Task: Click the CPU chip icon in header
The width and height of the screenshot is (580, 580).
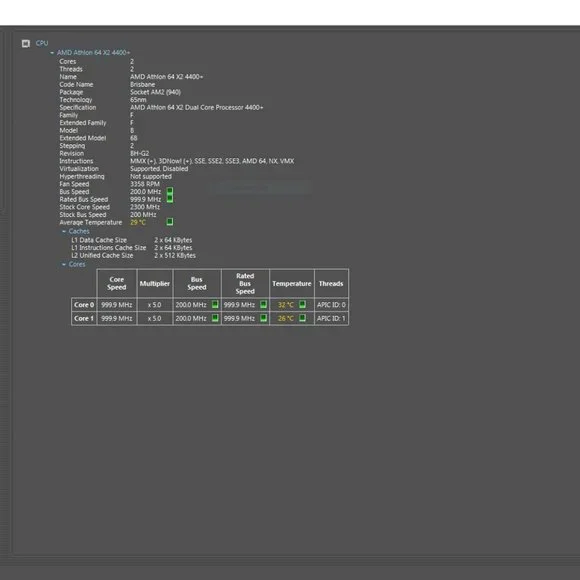Action: (x=26, y=44)
